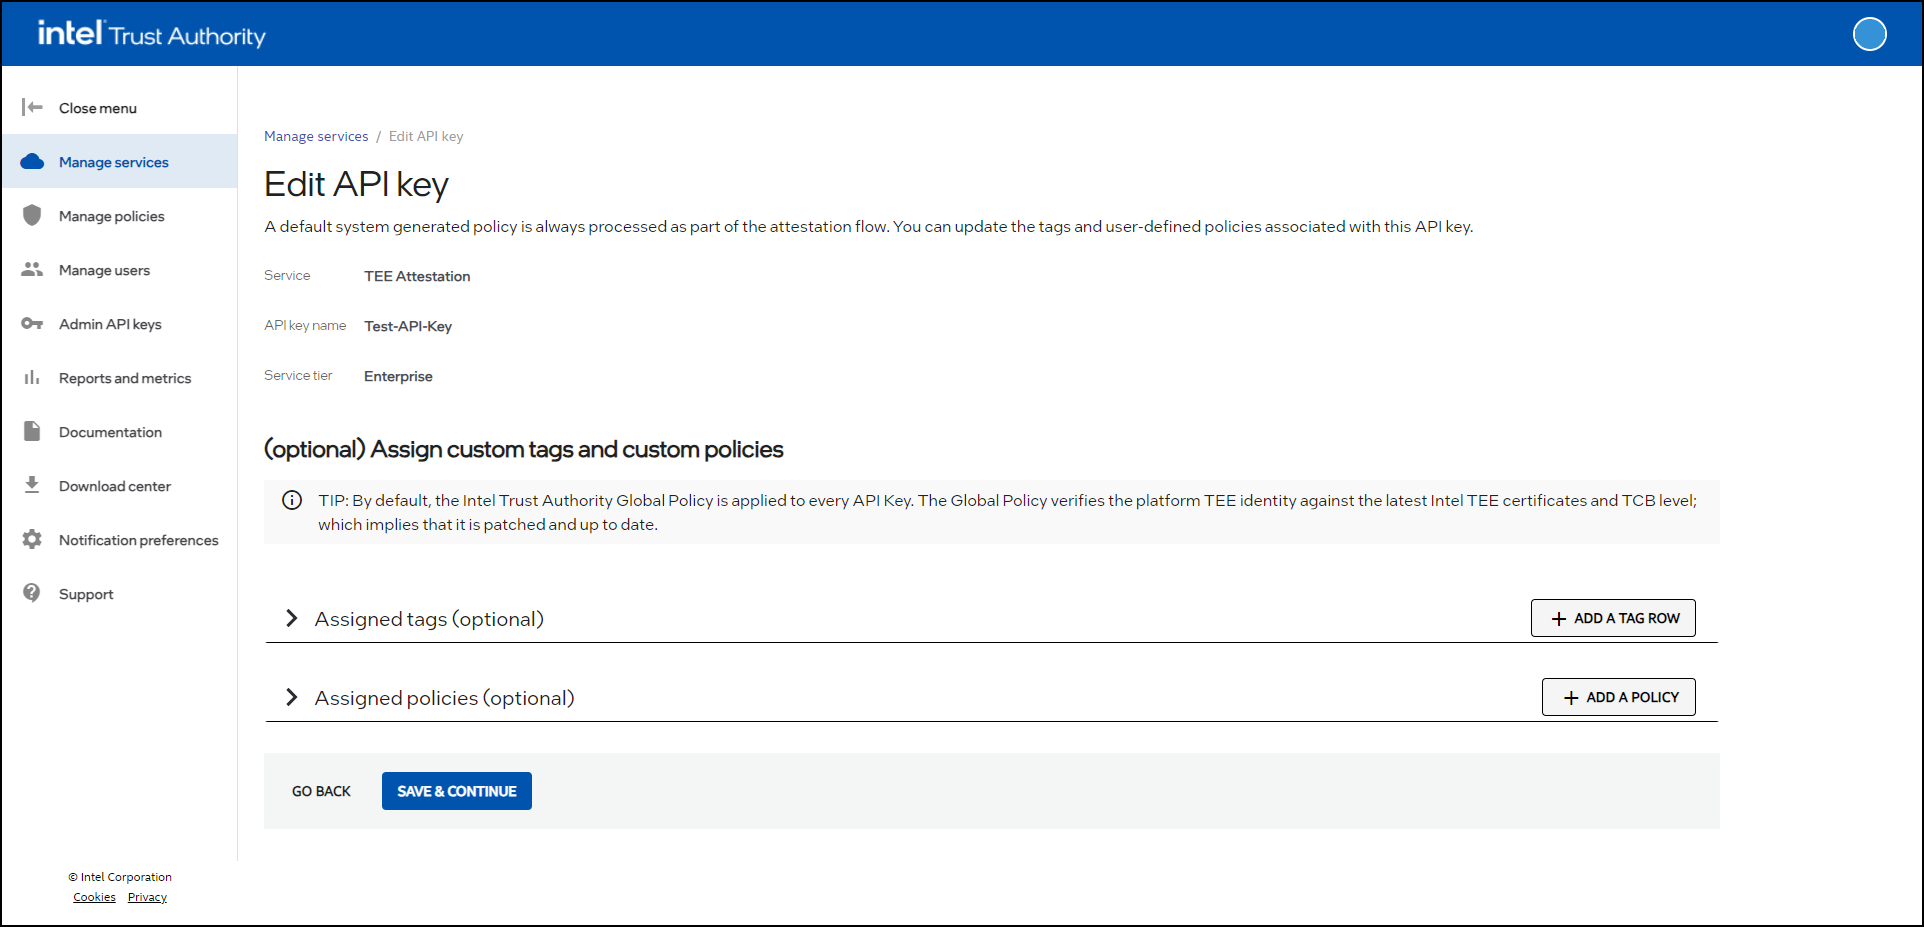Click the Assigned tags (optional) heading
Image resolution: width=1924 pixels, height=927 pixels.
coord(429,619)
